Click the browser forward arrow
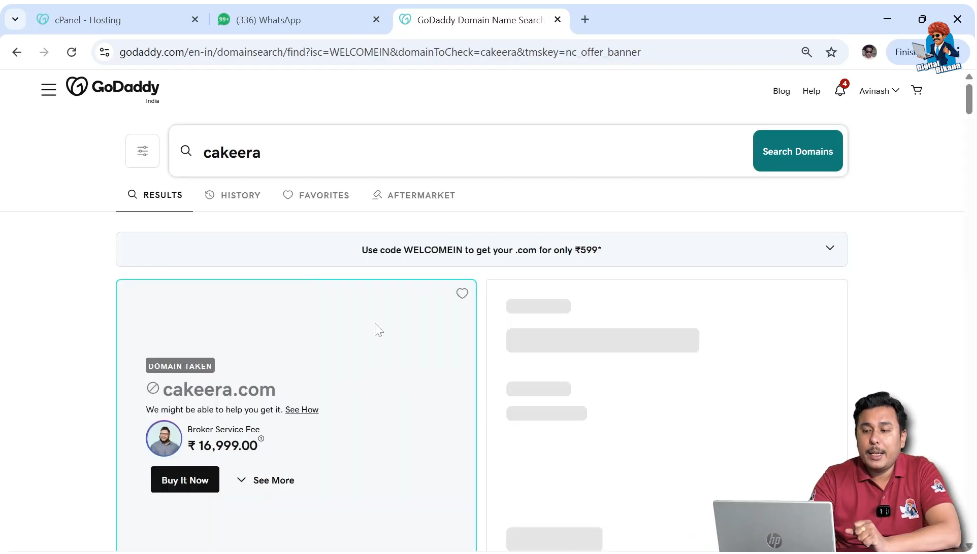Screen dimensions: 977x554 (44, 52)
